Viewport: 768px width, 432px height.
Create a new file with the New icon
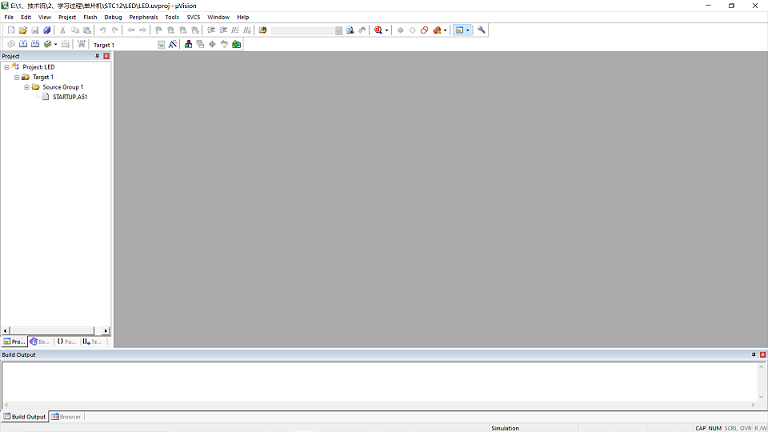click(11, 30)
